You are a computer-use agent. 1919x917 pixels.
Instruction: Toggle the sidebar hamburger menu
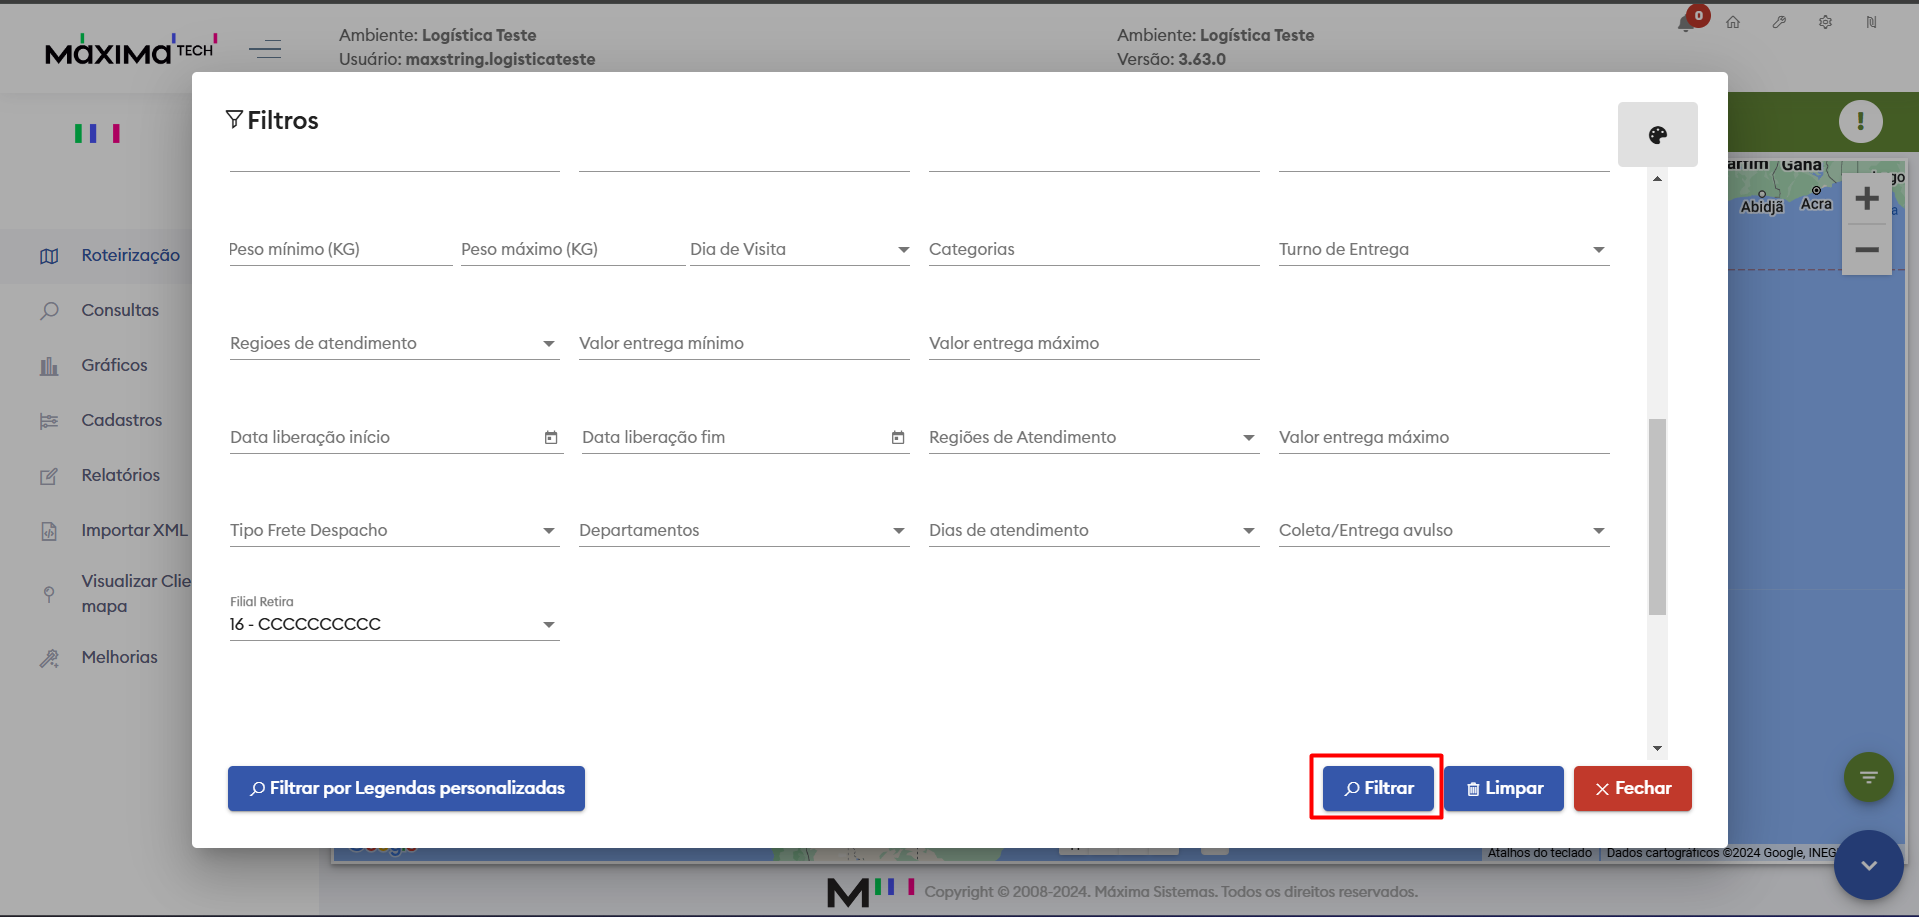click(x=265, y=49)
